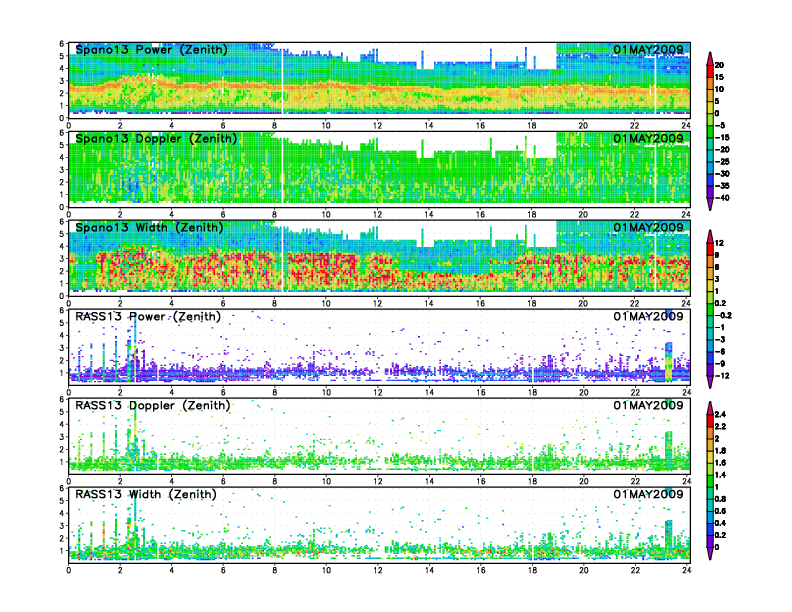Select the 01MAY2009 date in RASS13 Width panel

pyautogui.click(x=648, y=494)
